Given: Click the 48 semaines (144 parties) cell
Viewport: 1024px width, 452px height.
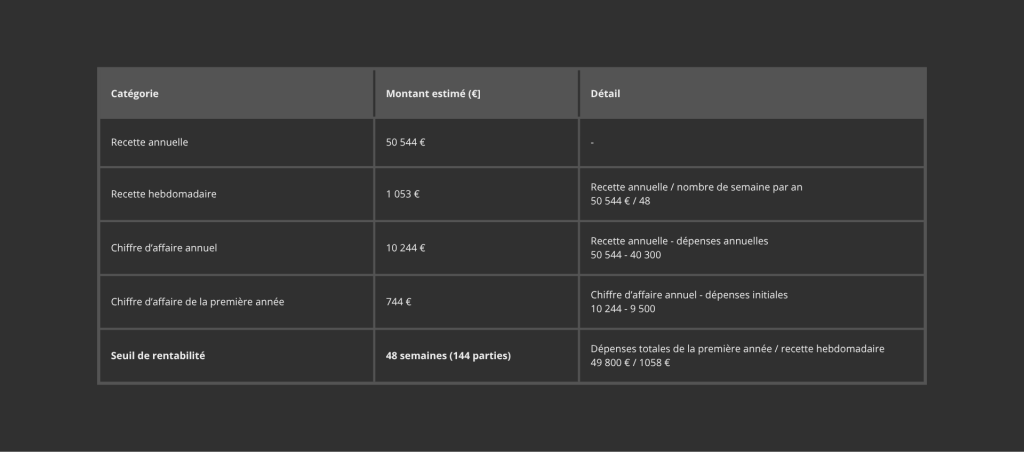Looking at the screenshot, I should [448, 355].
